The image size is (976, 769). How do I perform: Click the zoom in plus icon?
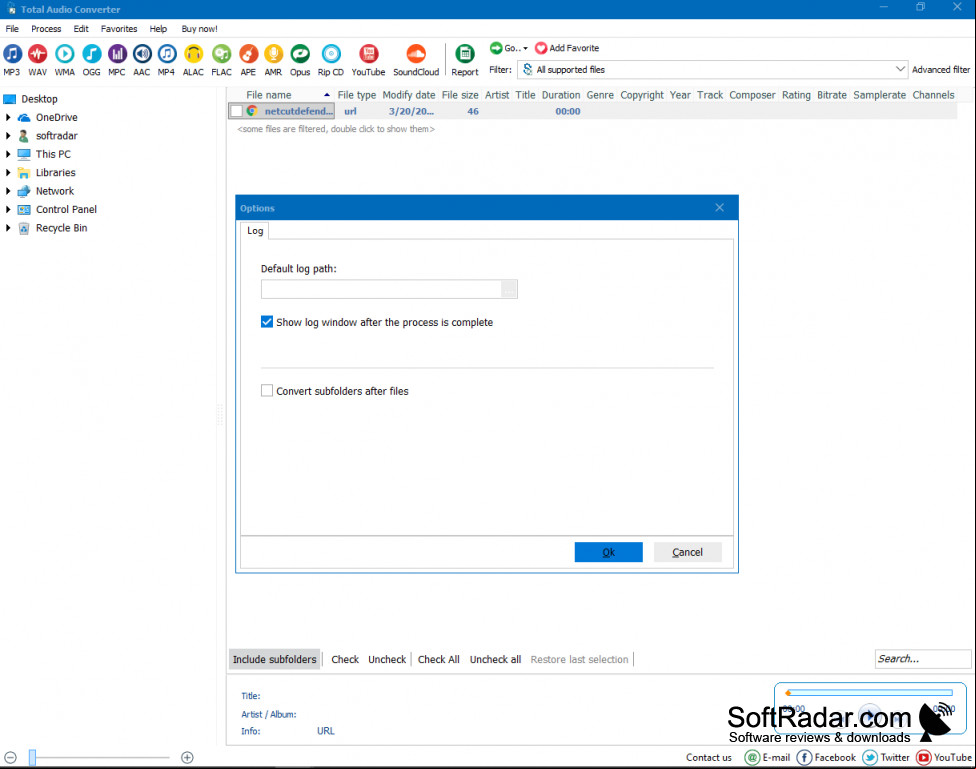click(187, 757)
